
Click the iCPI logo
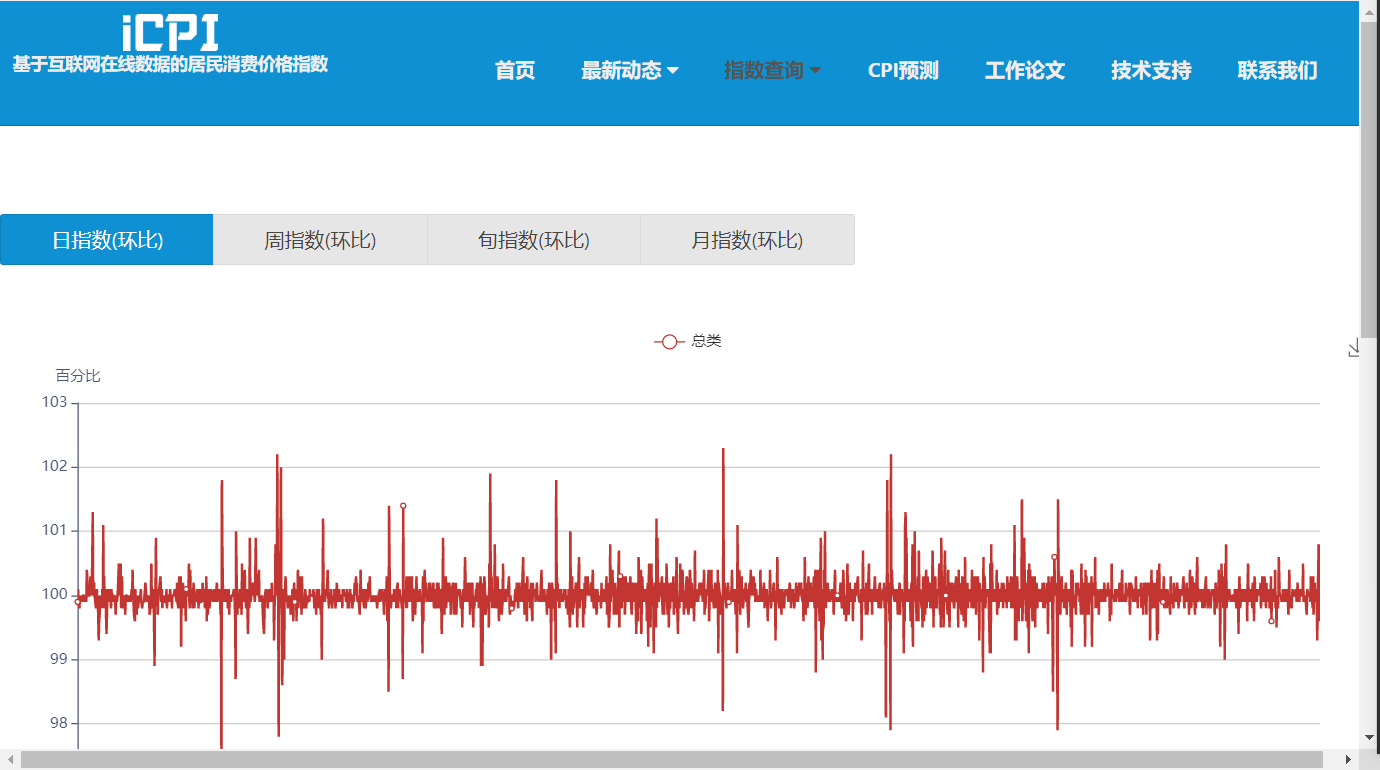point(170,33)
